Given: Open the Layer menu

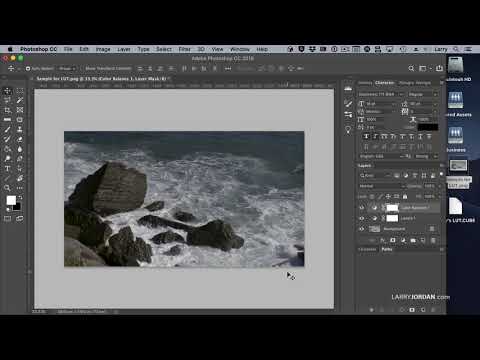Looking at the screenshot, I should 124,49.
